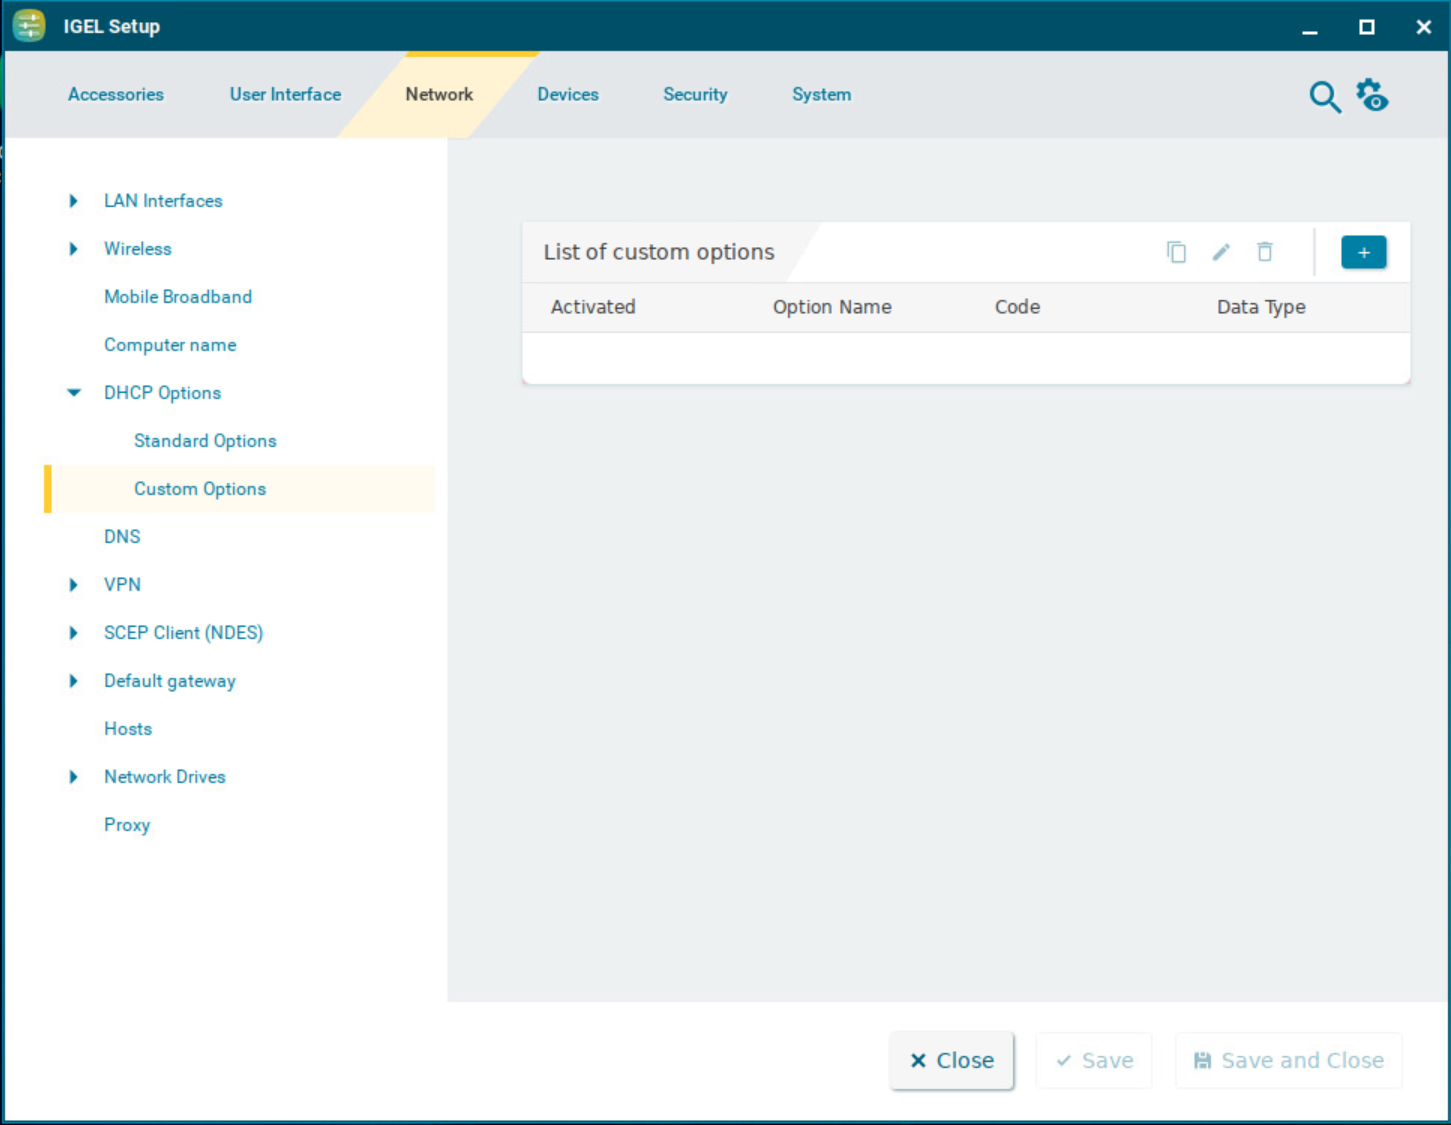Viewport: 1451px width, 1125px height.
Task: Expand the SCEP Client (NDES) node
Action: point(73,633)
